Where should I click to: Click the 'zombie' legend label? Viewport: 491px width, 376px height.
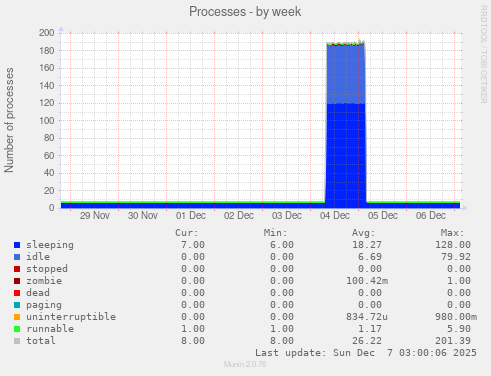coord(44,281)
